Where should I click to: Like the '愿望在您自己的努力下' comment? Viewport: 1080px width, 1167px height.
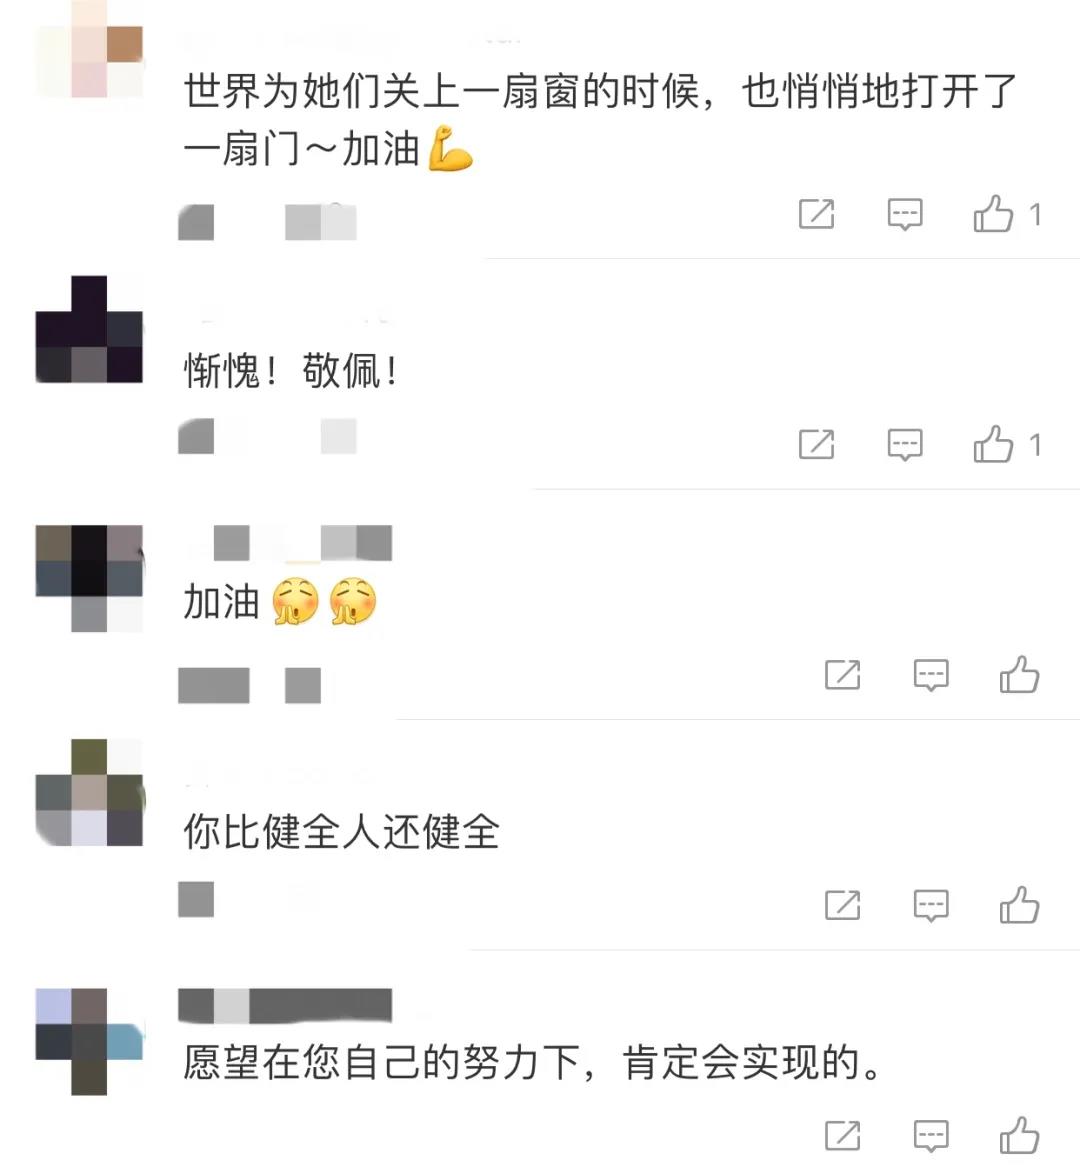[1020, 1136]
